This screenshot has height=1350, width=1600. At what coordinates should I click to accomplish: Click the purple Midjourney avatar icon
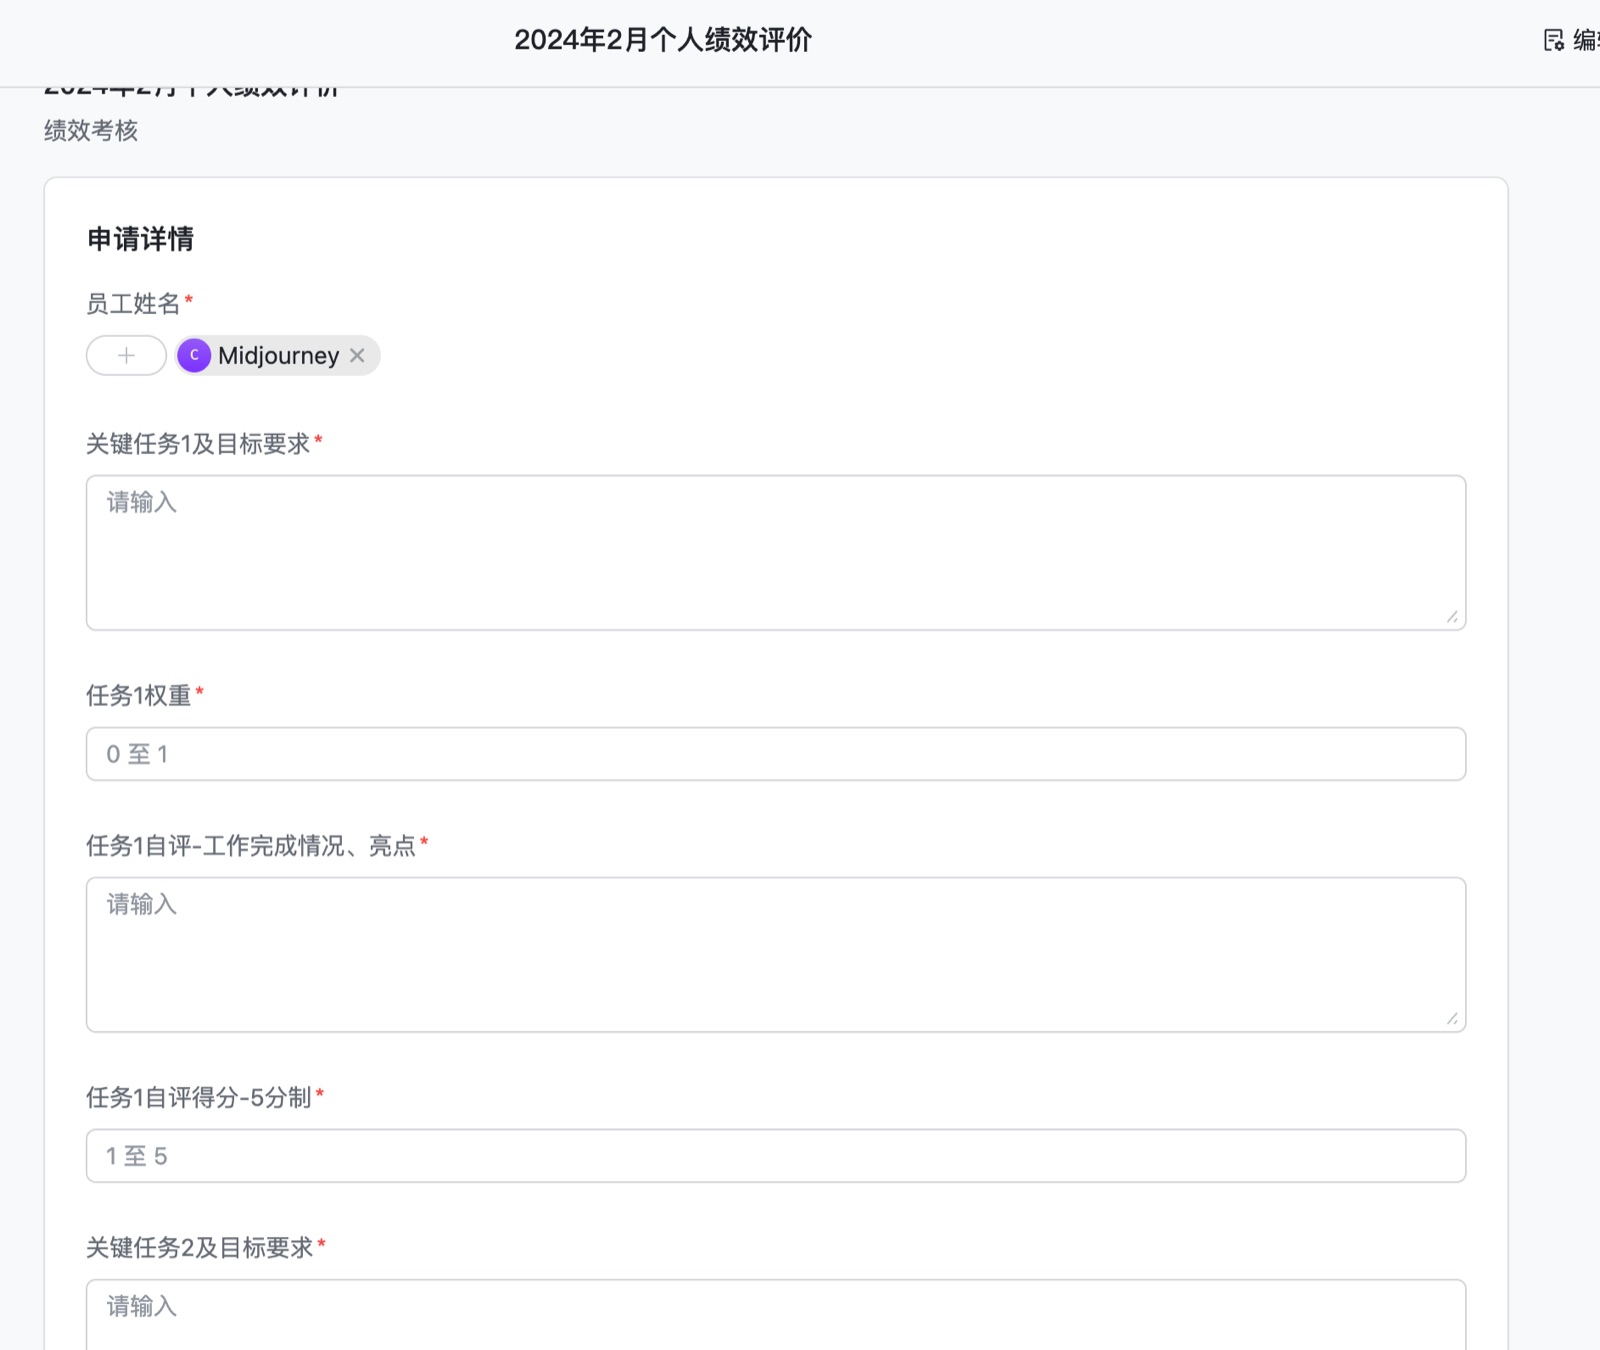(x=194, y=355)
